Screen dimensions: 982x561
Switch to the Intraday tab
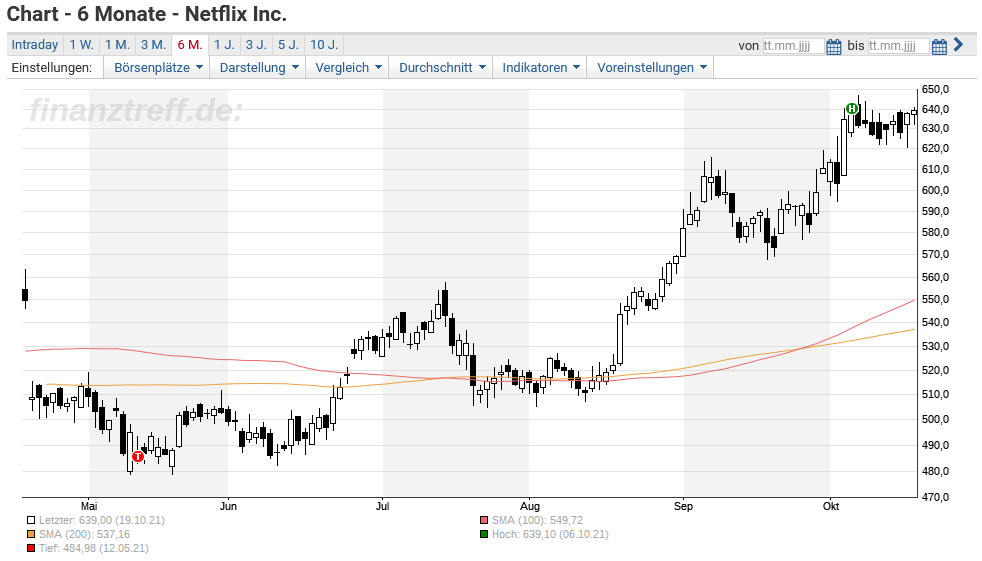click(x=34, y=44)
